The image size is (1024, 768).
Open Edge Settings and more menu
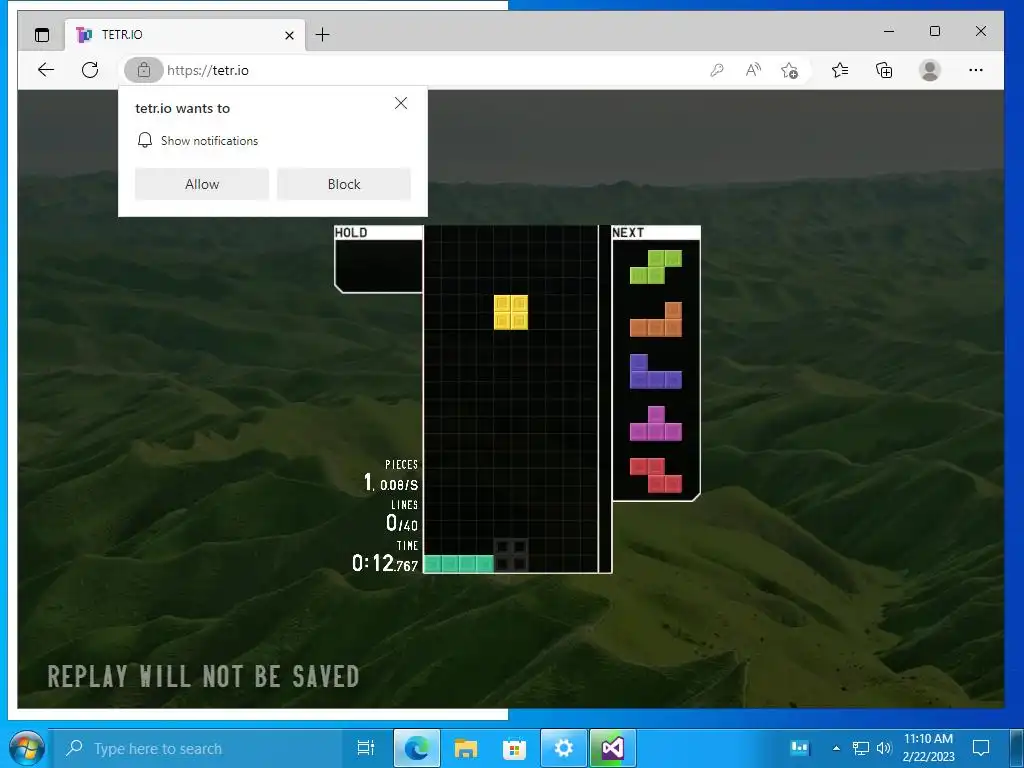tap(976, 70)
